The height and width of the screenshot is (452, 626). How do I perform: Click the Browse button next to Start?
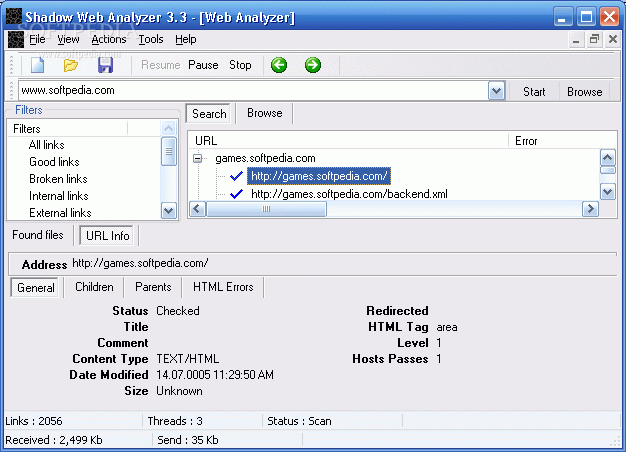[x=584, y=92]
